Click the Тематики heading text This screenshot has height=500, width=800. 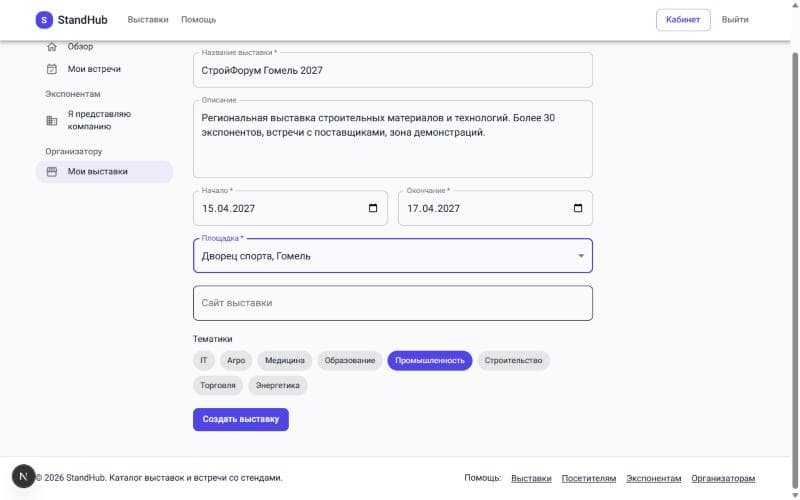[213, 339]
